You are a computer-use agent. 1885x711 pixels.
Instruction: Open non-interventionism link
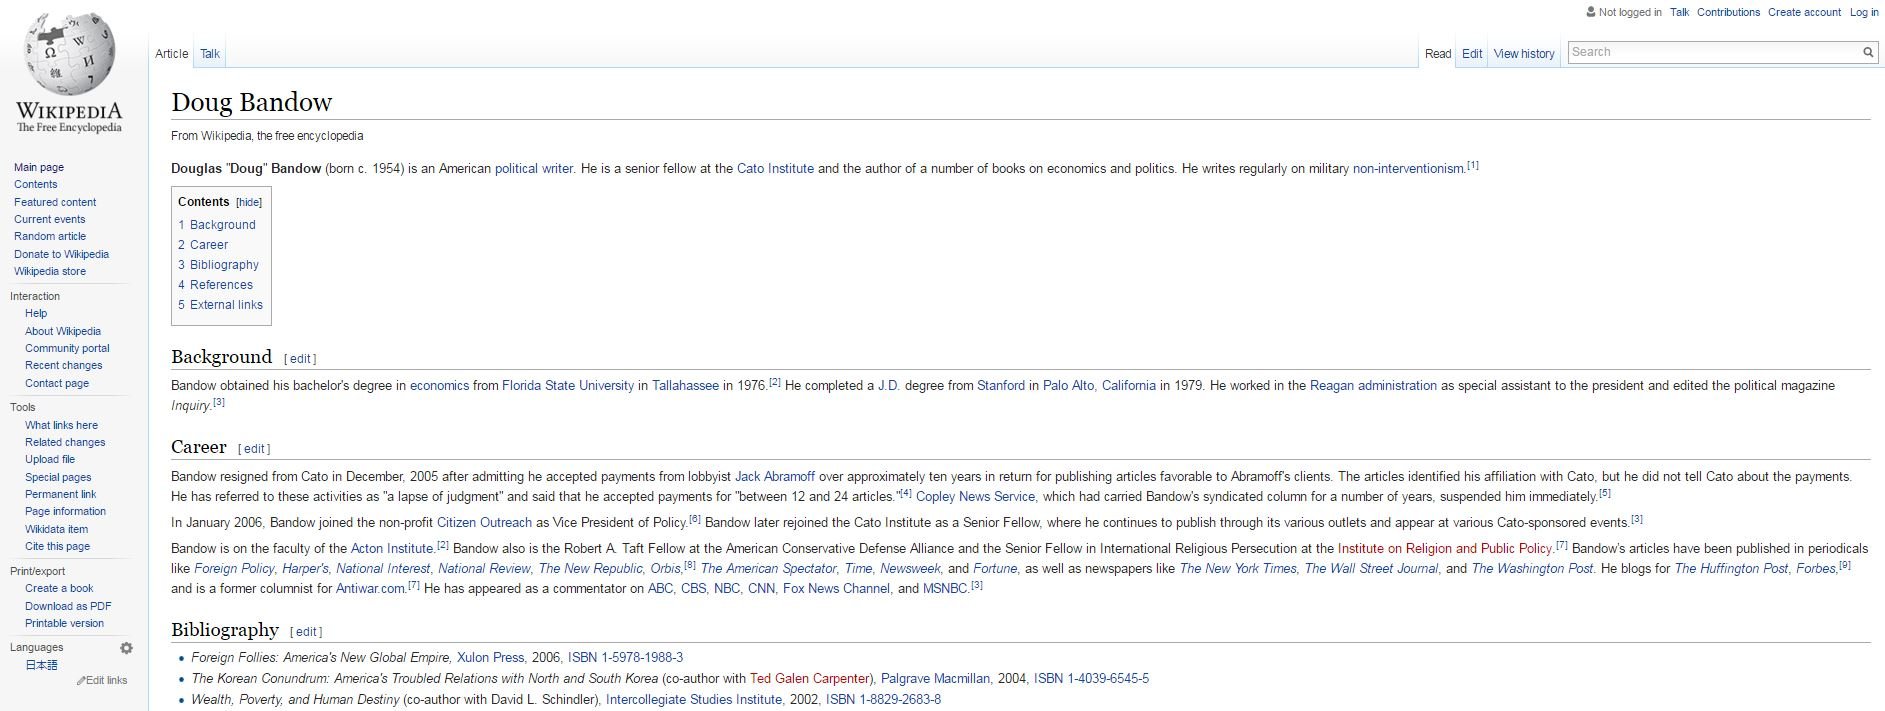1408,169
